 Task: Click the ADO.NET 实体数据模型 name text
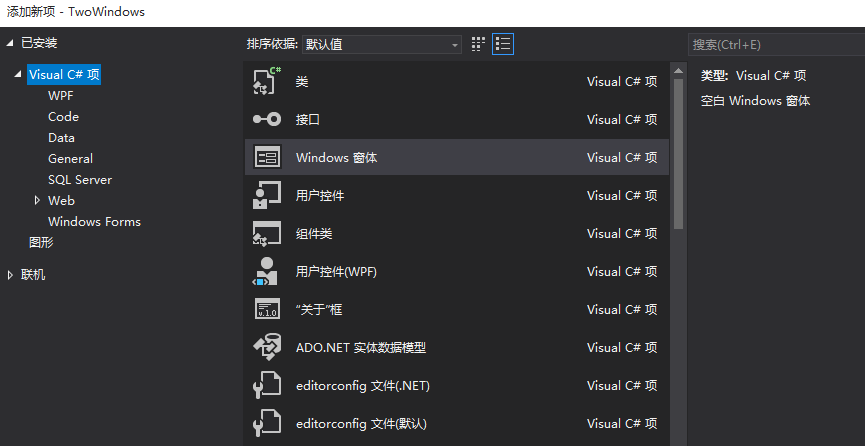click(361, 348)
